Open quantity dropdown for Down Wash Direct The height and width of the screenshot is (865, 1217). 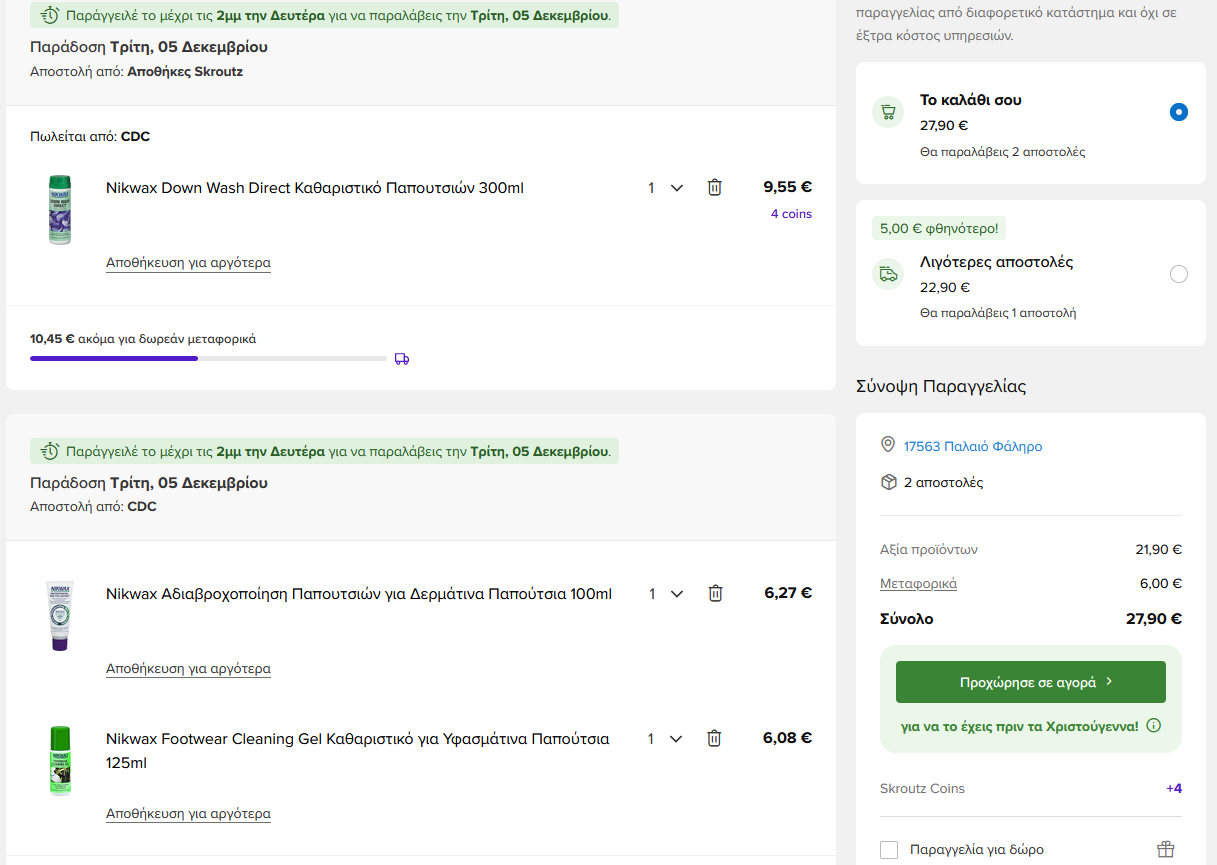pos(666,188)
